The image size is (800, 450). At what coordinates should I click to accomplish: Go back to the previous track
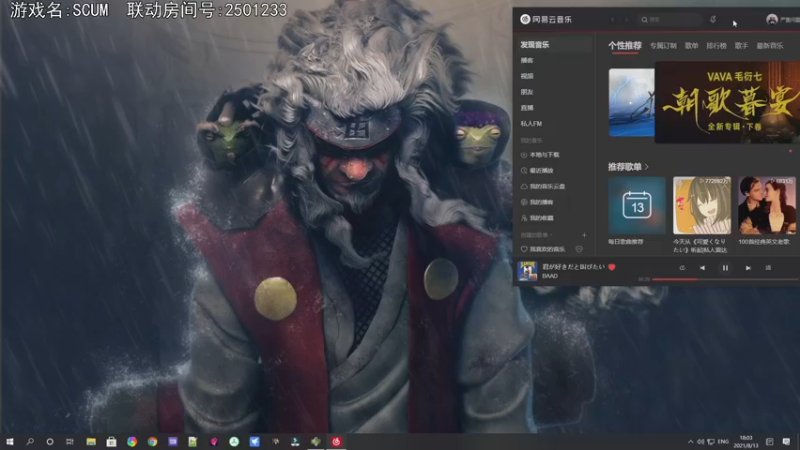(703, 268)
